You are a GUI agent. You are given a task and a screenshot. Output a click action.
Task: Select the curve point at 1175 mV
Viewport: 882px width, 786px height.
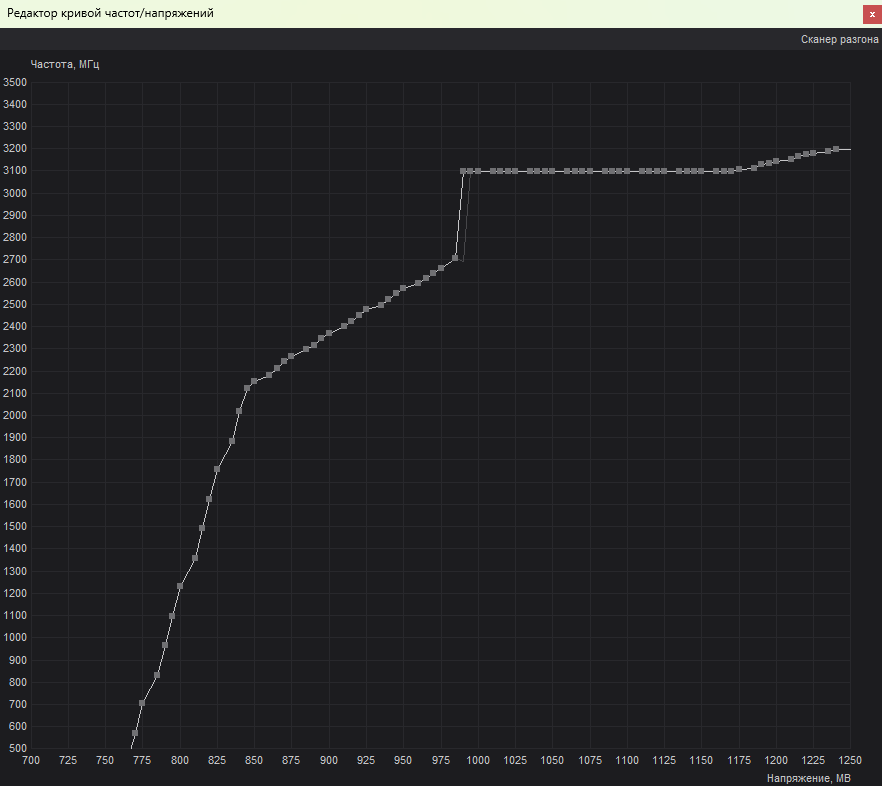point(739,169)
